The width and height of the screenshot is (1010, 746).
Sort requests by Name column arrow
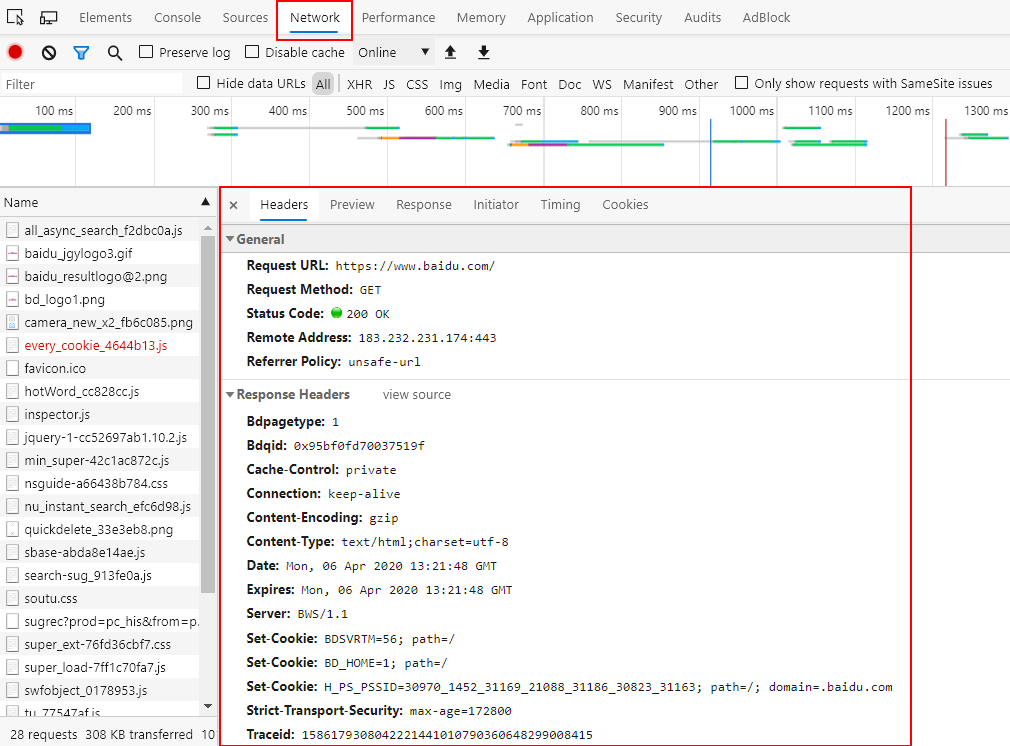tap(205, 202)
